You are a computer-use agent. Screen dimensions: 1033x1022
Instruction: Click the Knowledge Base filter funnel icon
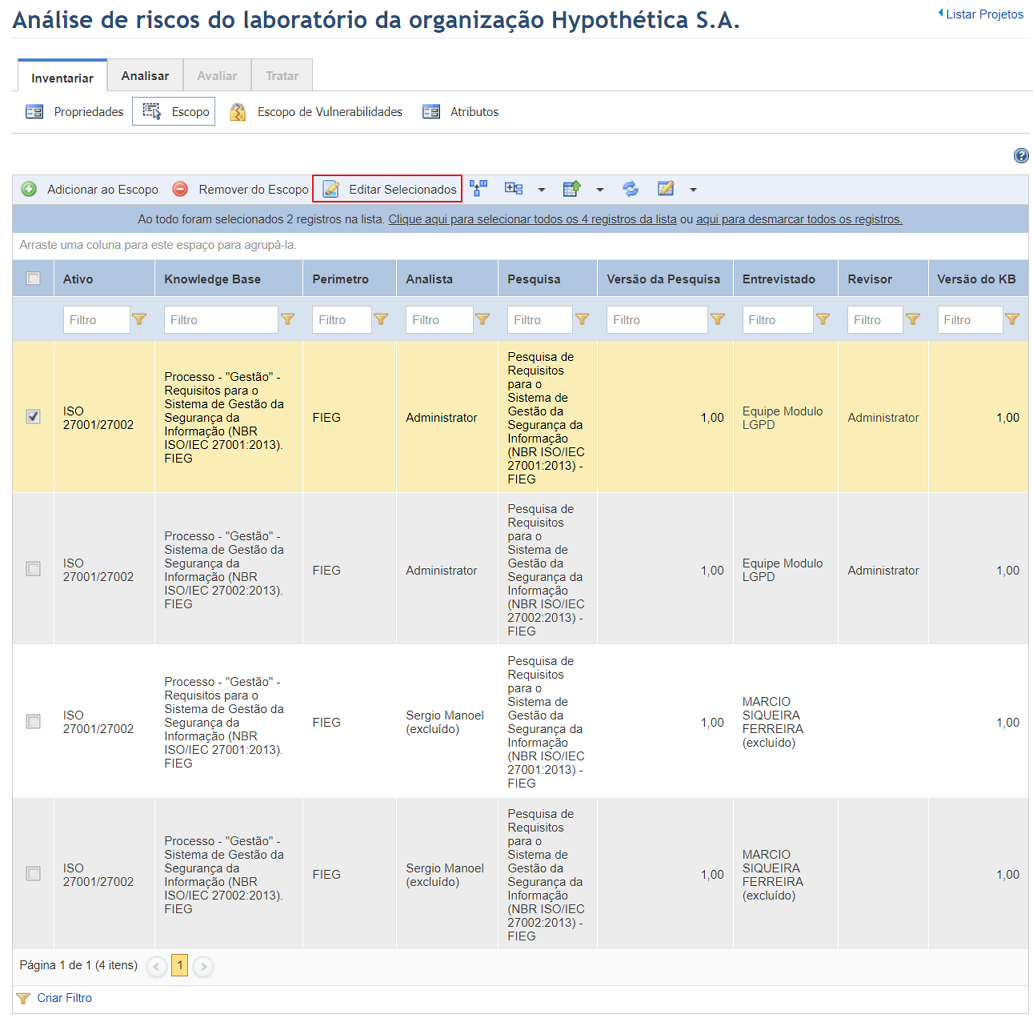(287, 320)
